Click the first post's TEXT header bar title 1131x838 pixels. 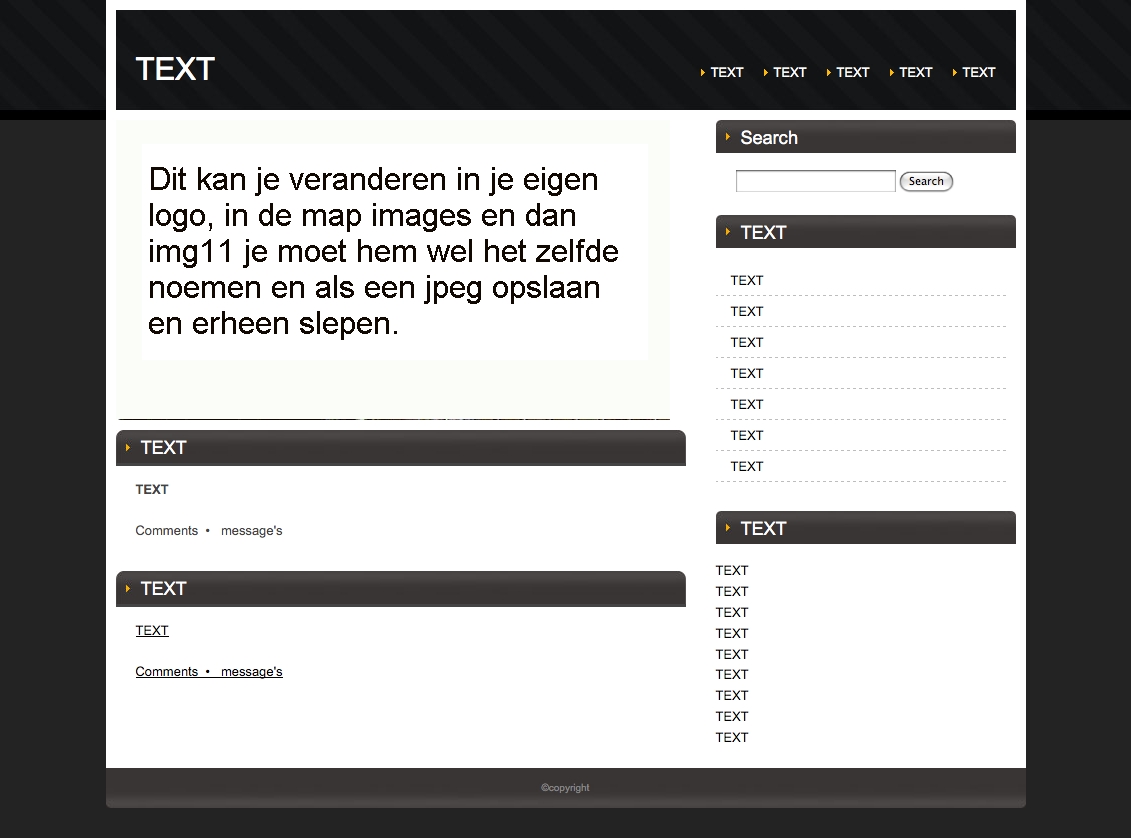(163, 447)
